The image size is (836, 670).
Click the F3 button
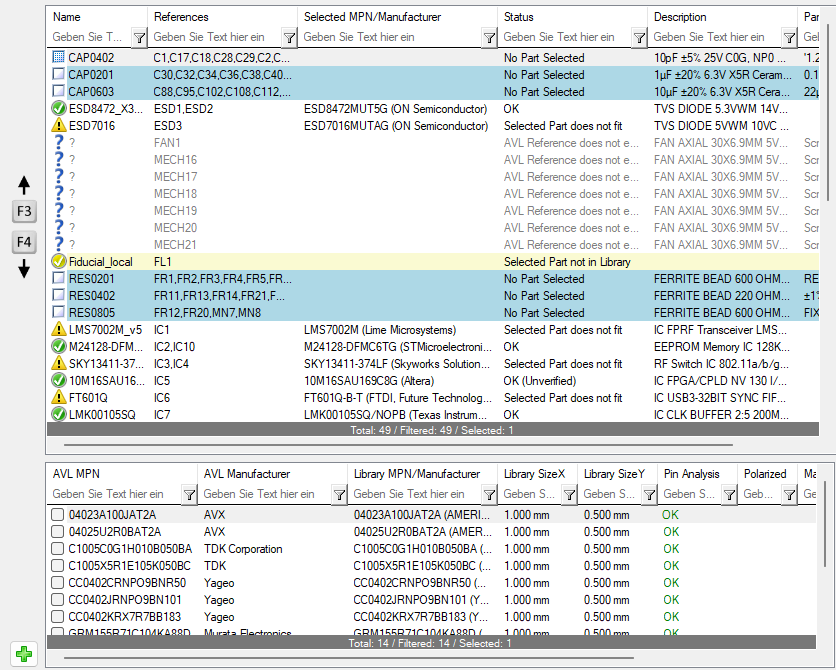(x=24, y=212)
